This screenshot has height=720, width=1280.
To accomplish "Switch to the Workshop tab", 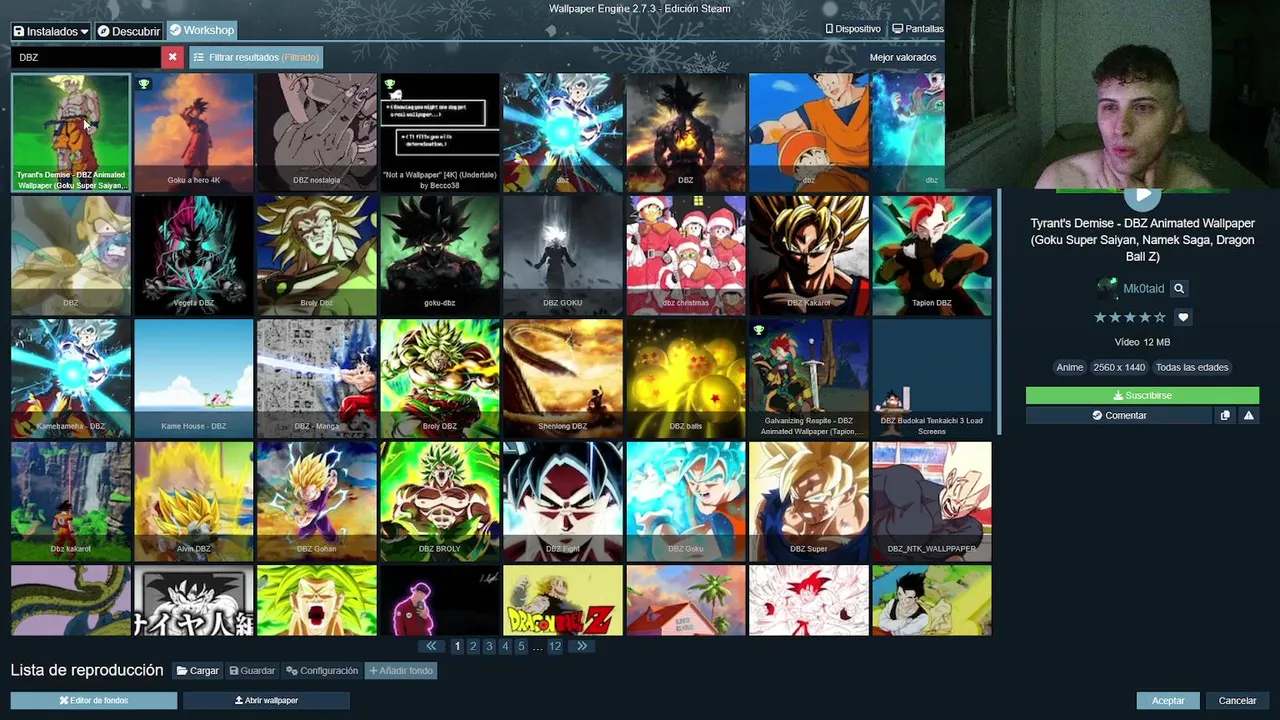I will click(201, 30).
